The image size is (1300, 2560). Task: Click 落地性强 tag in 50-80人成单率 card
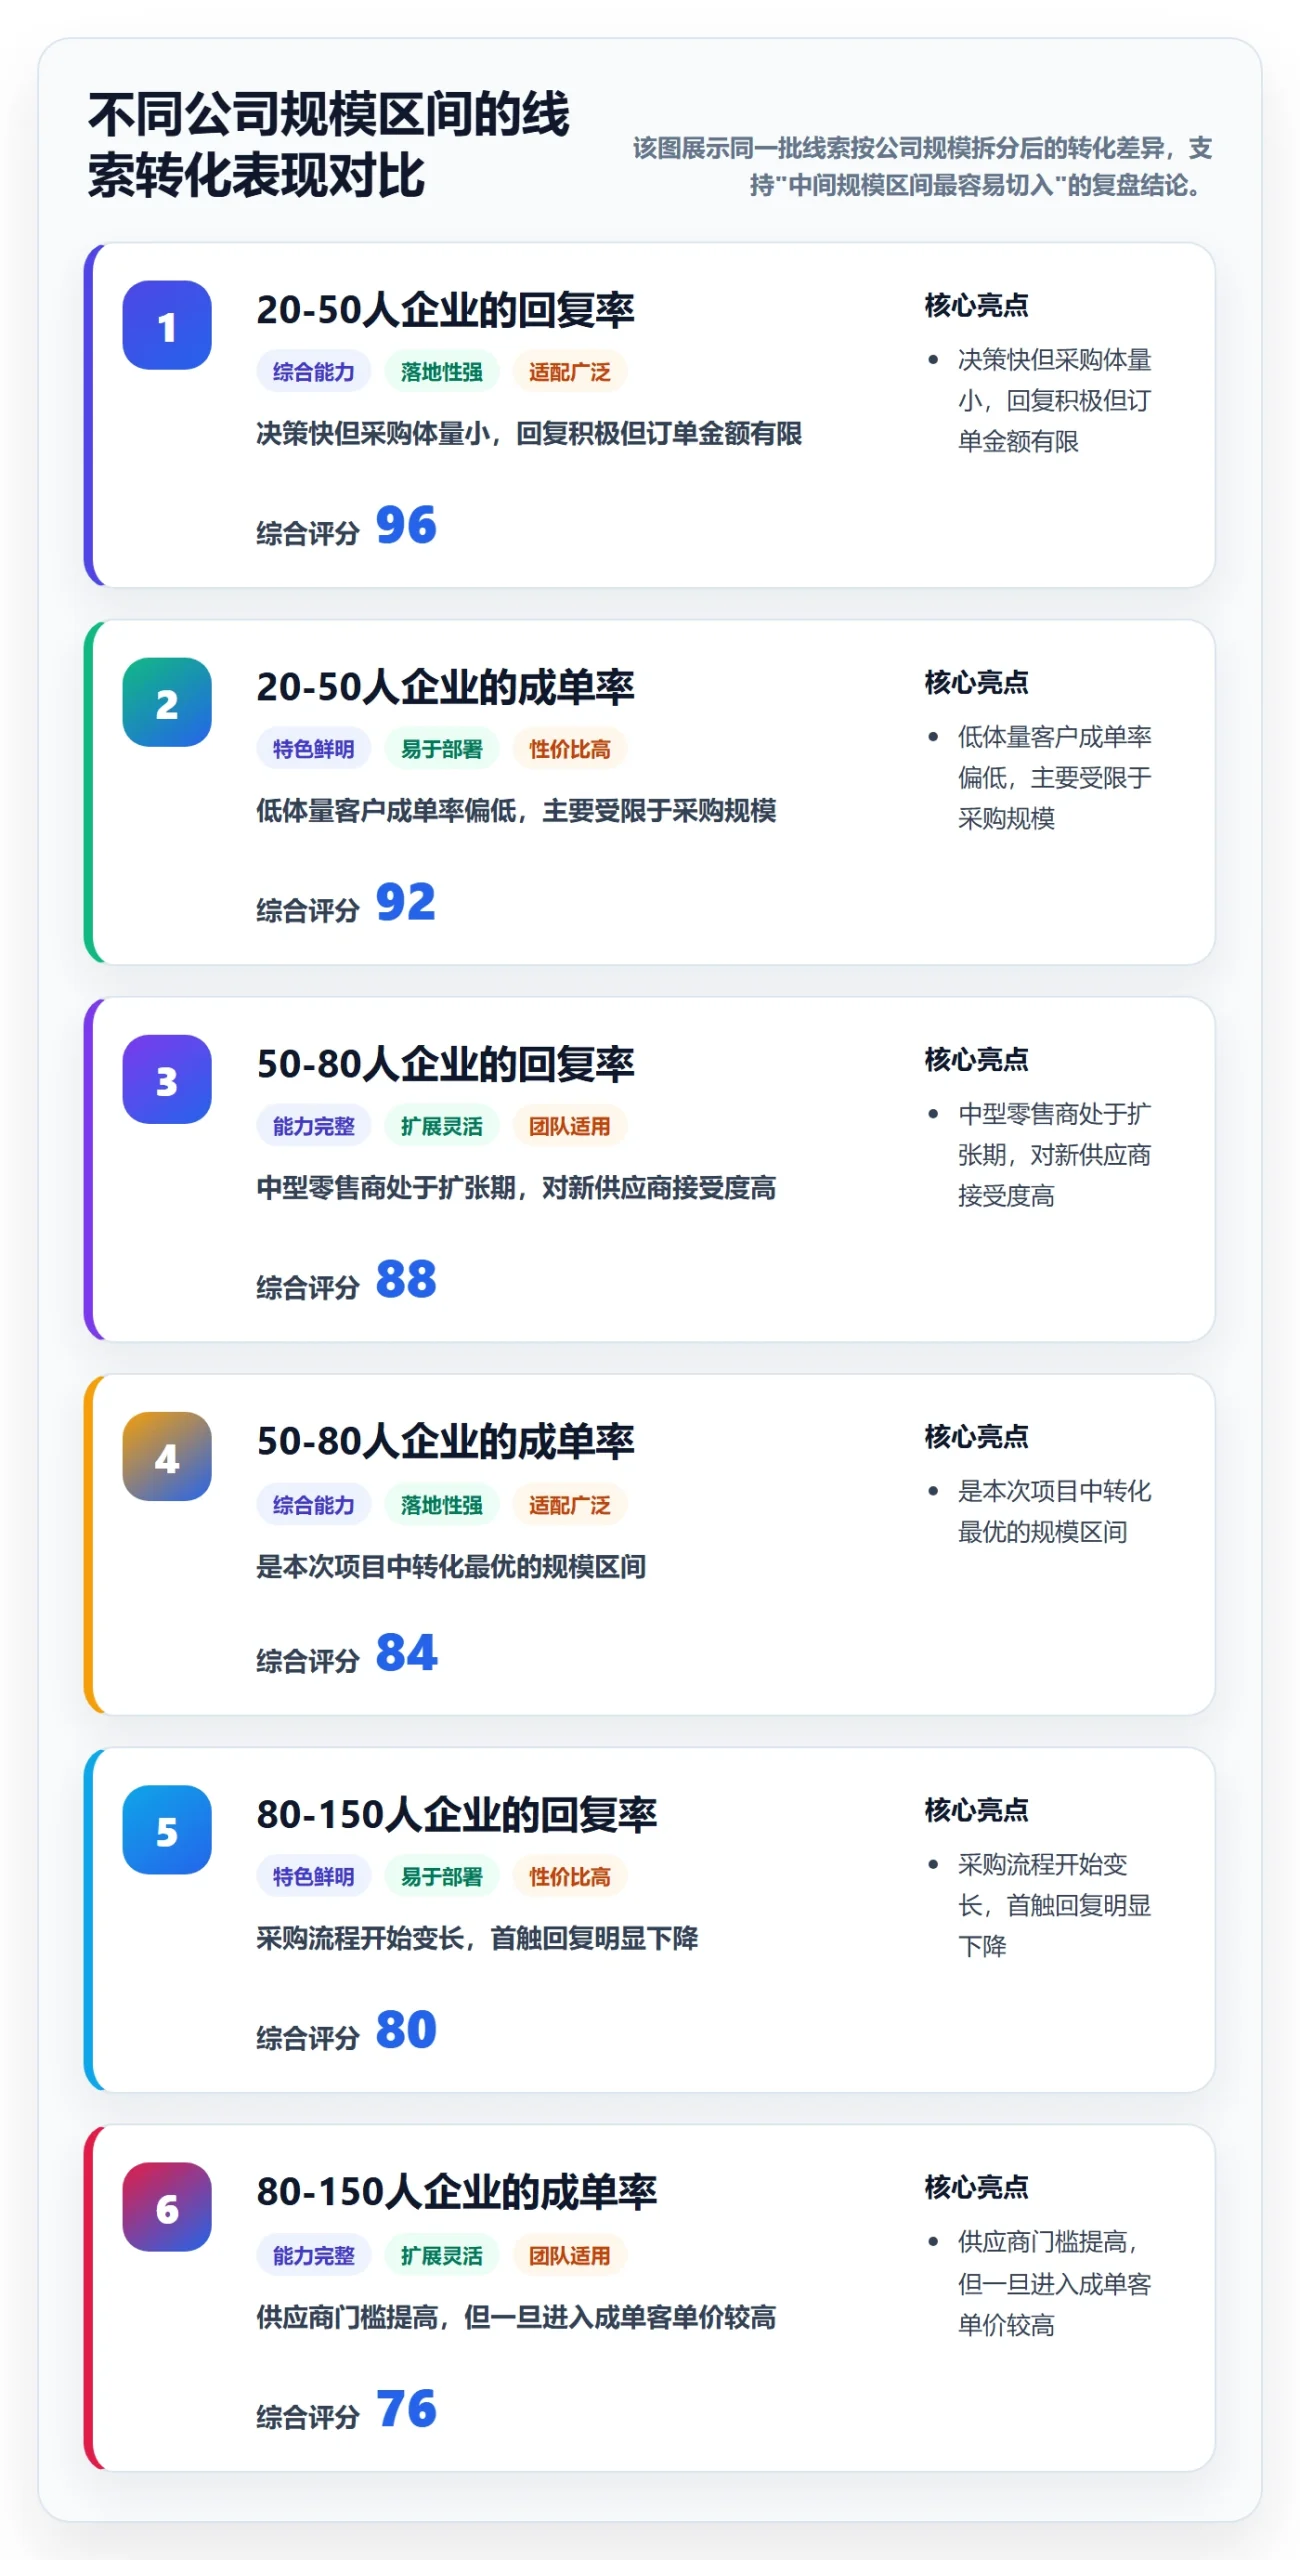click(441, 1505)
